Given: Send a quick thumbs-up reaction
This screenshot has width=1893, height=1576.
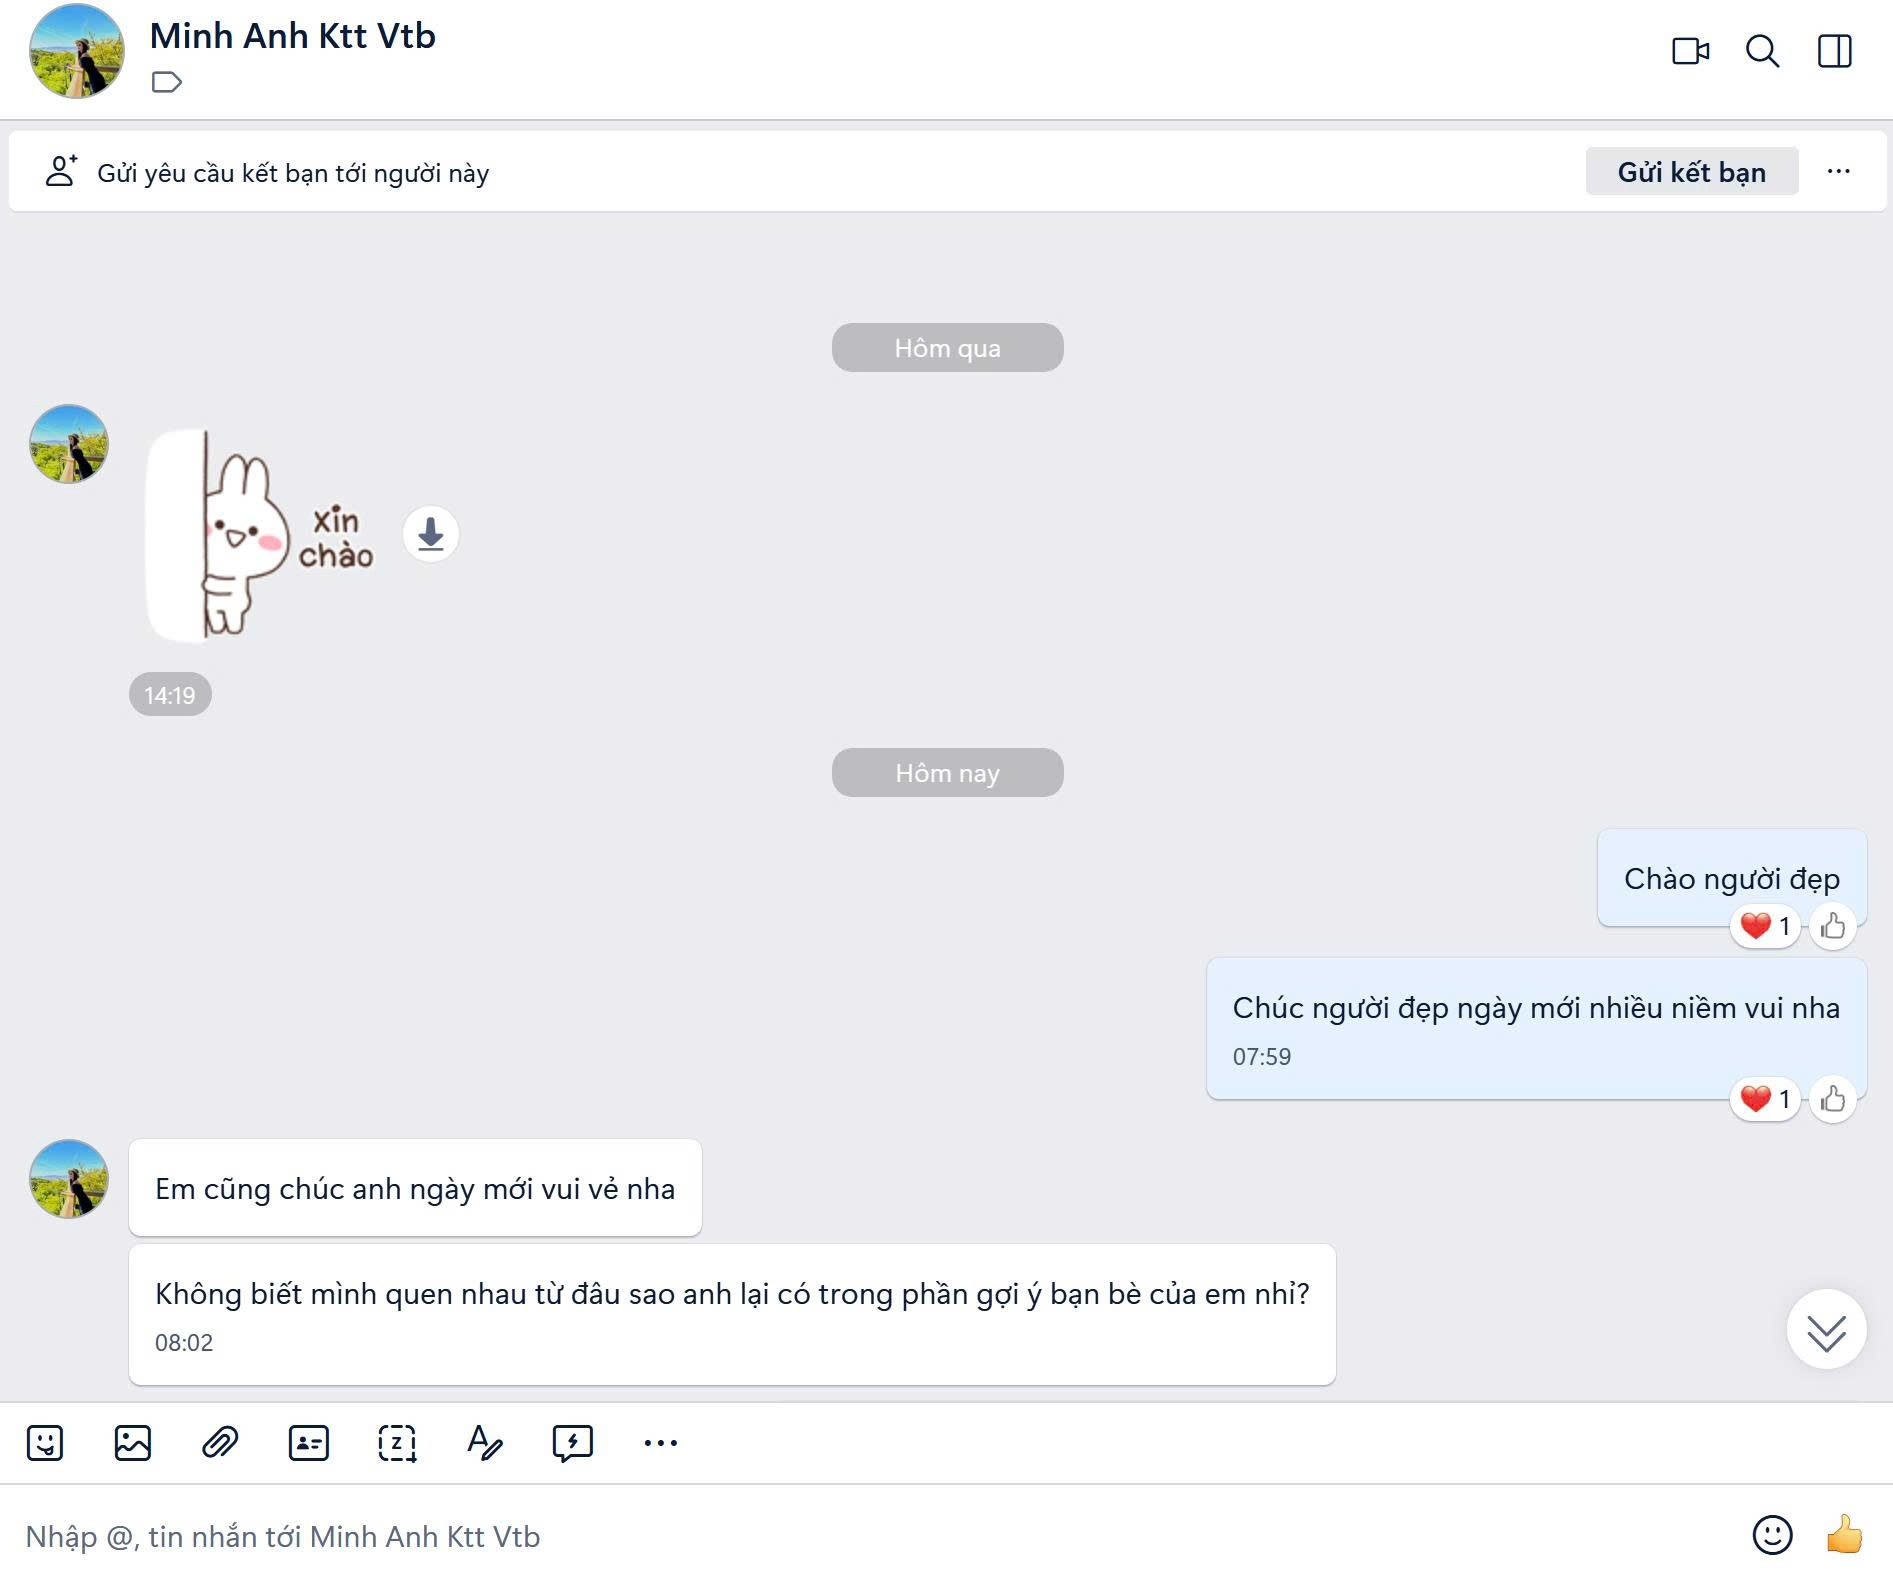Looking at the screenshot, I should click(x=1843, y=1535).
